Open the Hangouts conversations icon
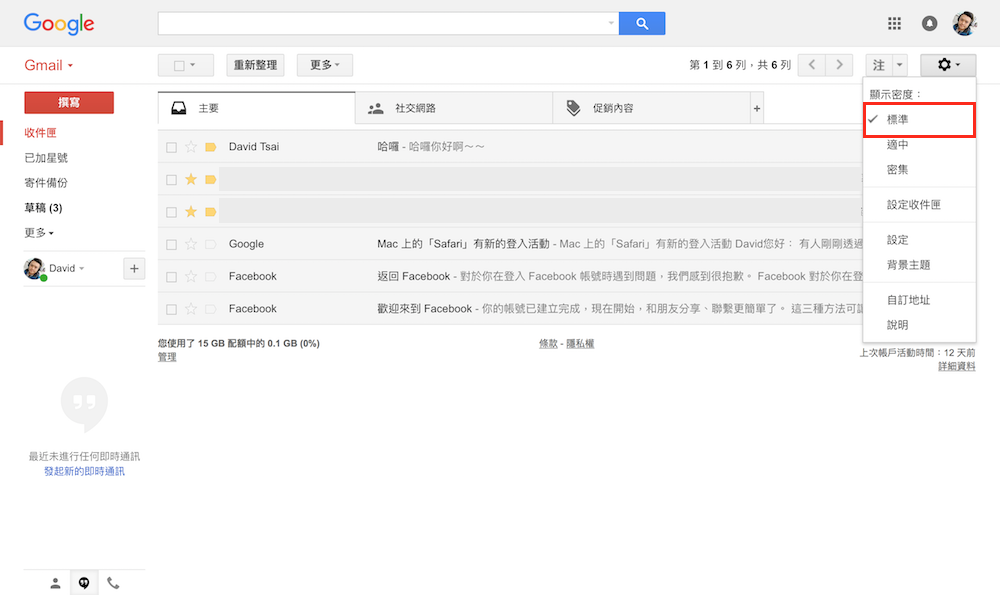1000x595 pixels. pyautogui.click(x=84, y=583)
